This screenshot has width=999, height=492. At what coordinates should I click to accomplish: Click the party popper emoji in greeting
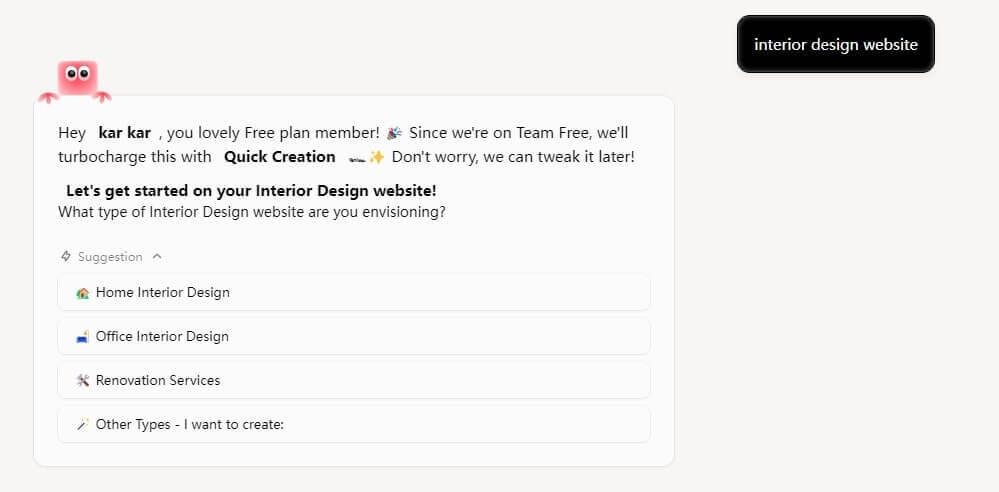(x=394, y=133)
